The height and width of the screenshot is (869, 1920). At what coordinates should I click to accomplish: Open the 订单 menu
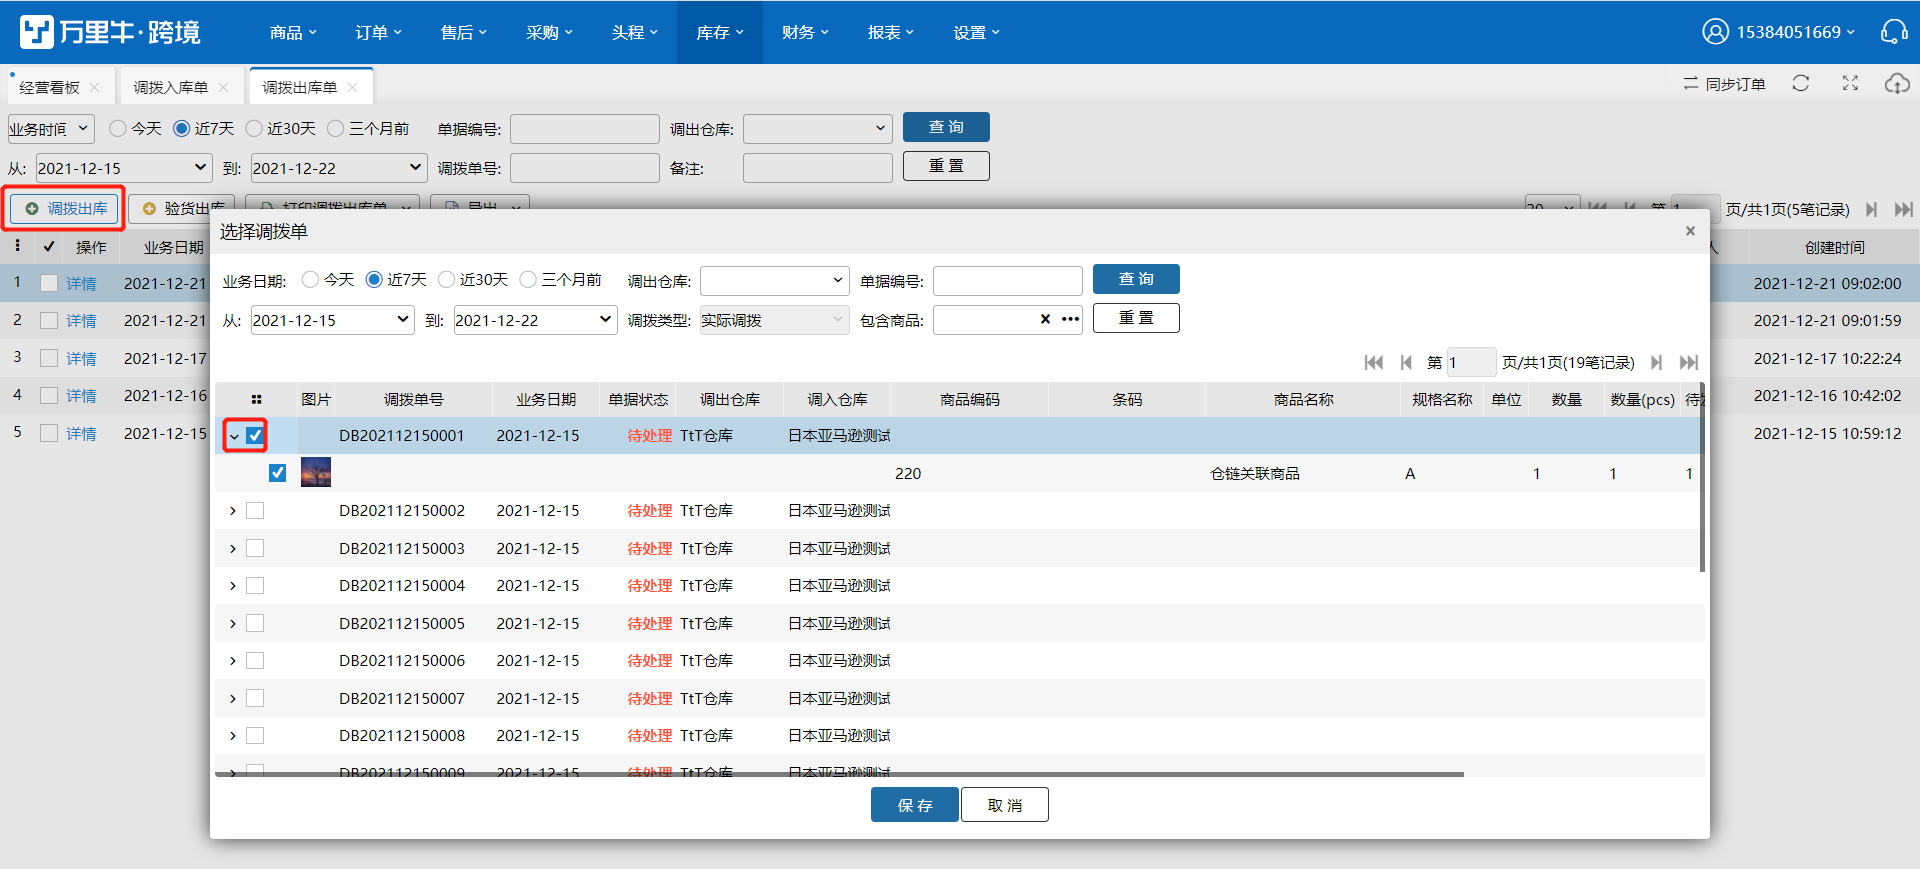[378, 32]
